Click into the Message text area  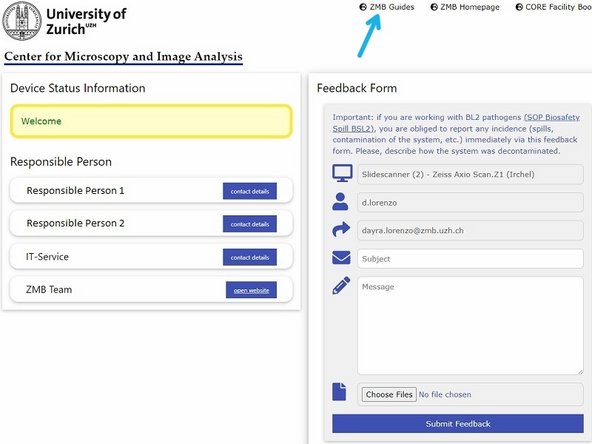click(470, 326)
